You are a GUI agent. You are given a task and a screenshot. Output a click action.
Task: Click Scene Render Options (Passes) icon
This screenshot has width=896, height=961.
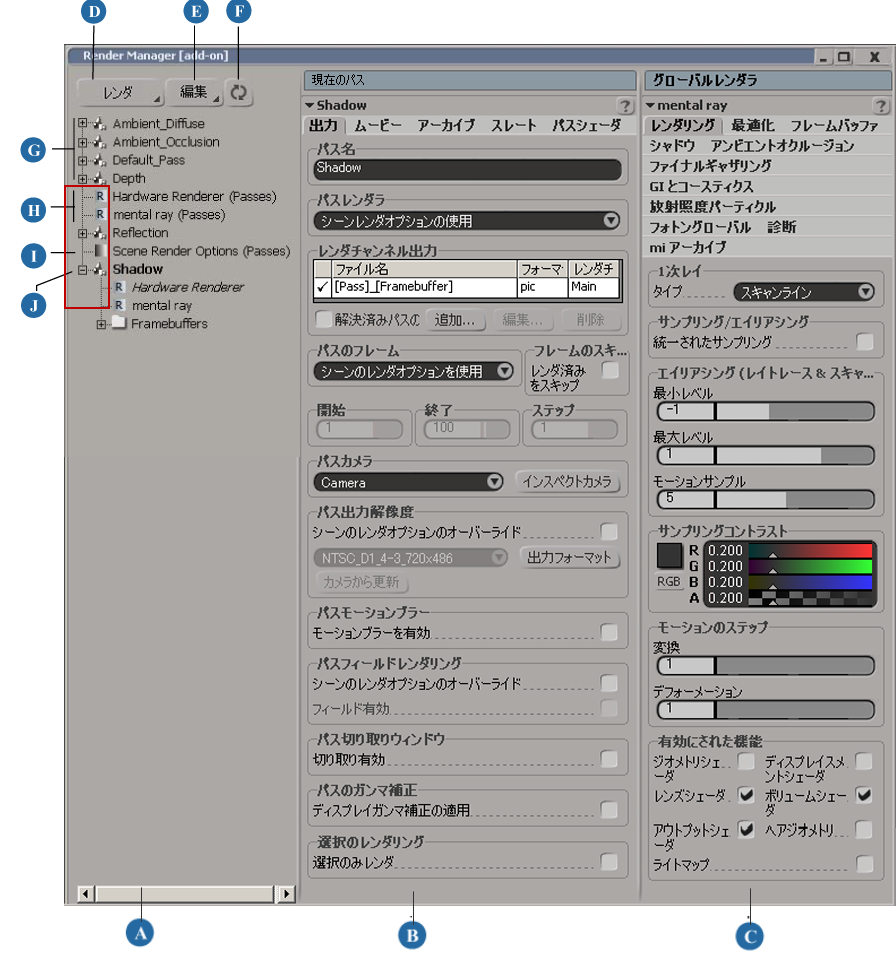[101, 251]
